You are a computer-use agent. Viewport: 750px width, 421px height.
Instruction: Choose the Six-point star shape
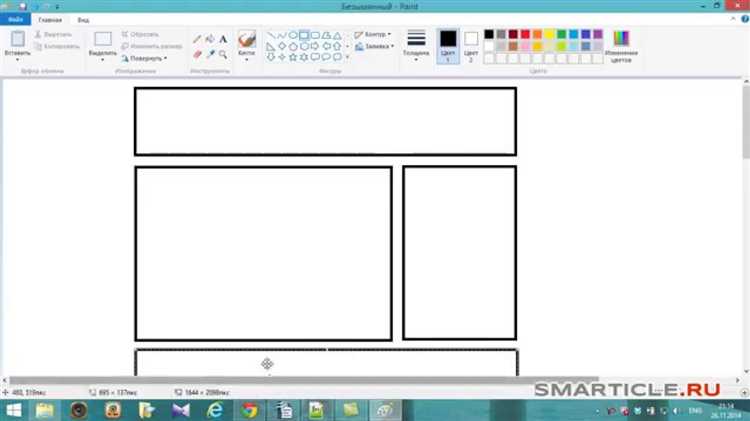(x=304, y=57)
